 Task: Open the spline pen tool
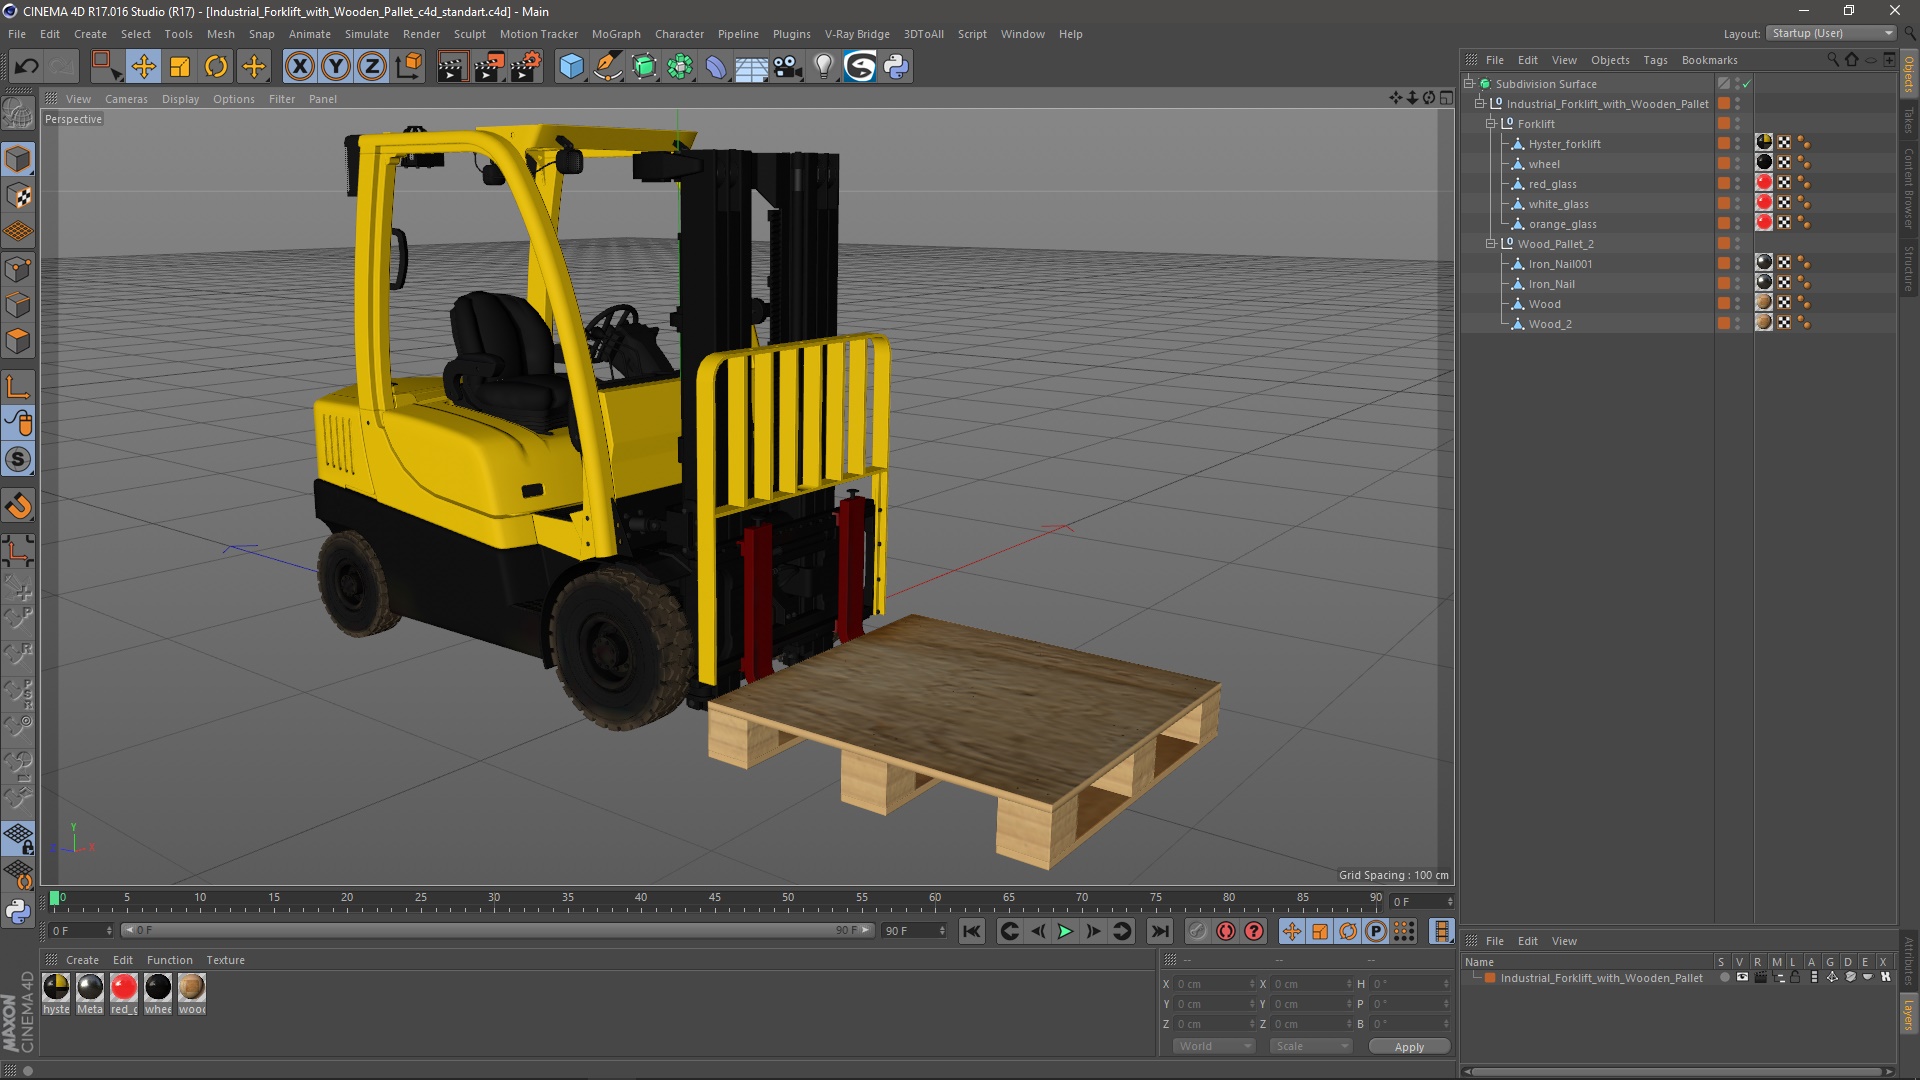coord(607,67)
